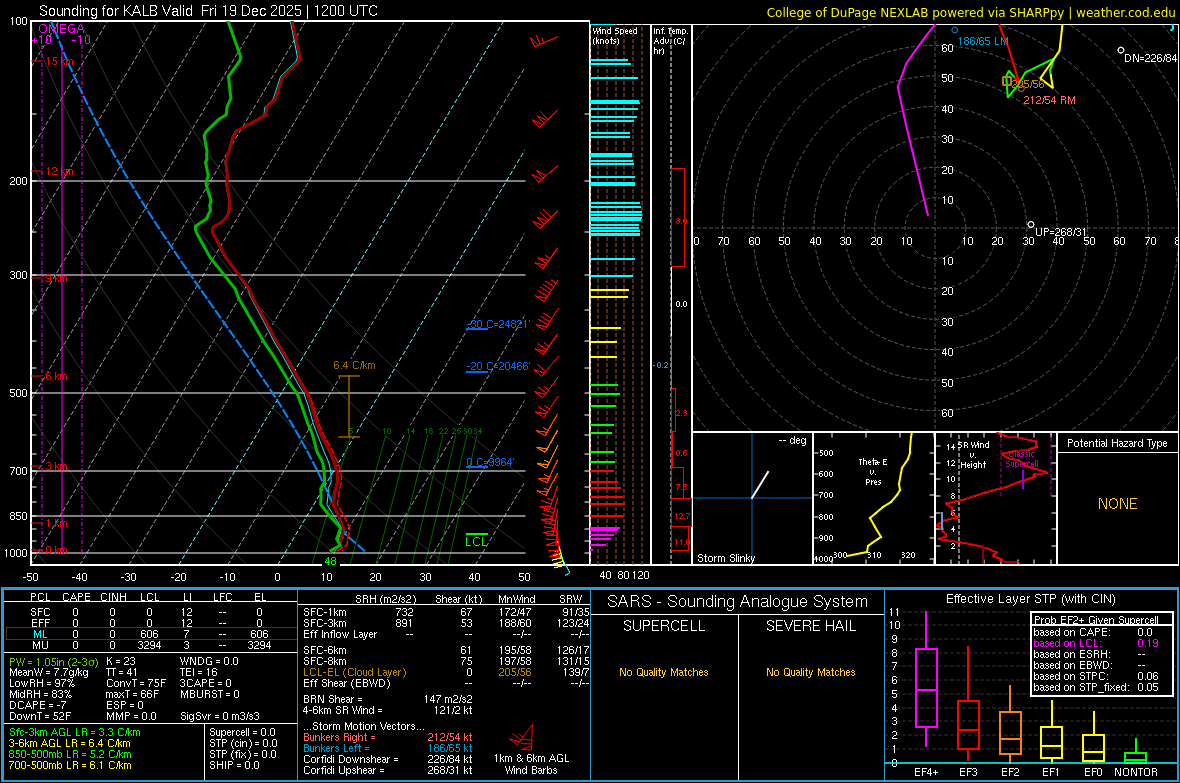Image resolution: width=1180 pixels, height=783 pixels.
Task: Click the Theta-E v. Pres panel label
Action: click(x=873, y=471)
